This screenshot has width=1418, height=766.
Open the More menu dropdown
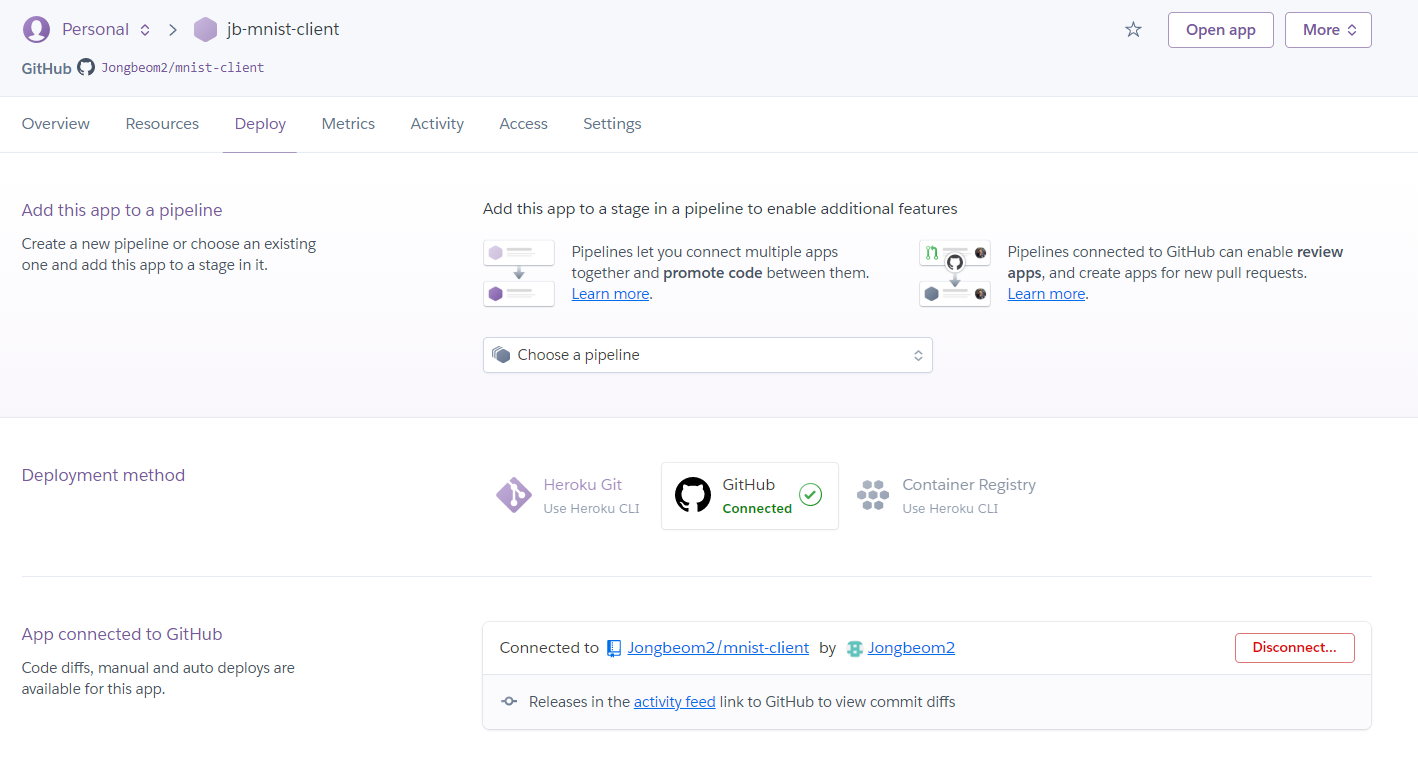1328,30
